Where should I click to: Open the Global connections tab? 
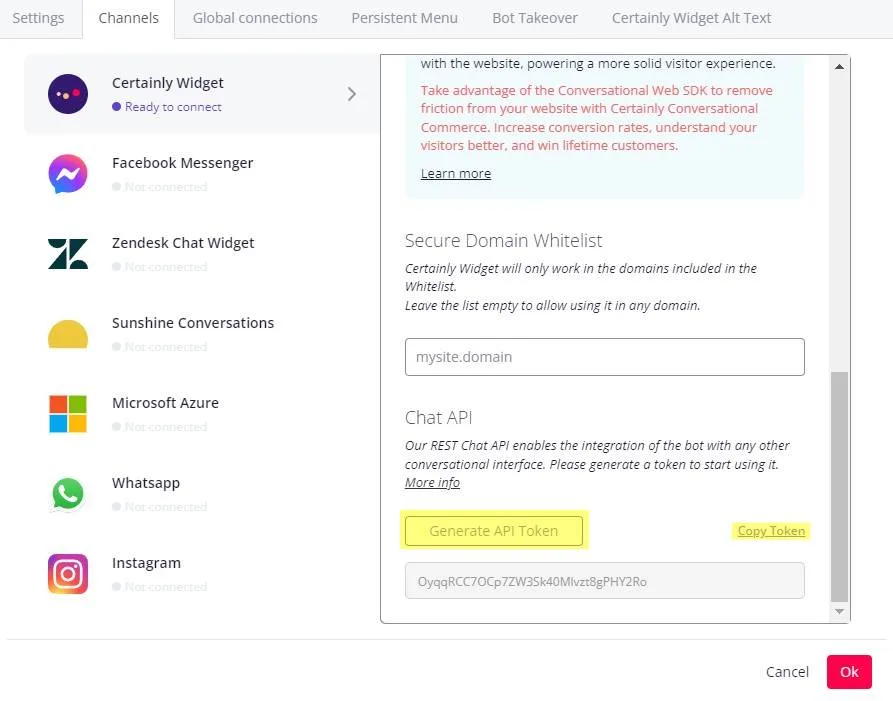tap(255, 18)
